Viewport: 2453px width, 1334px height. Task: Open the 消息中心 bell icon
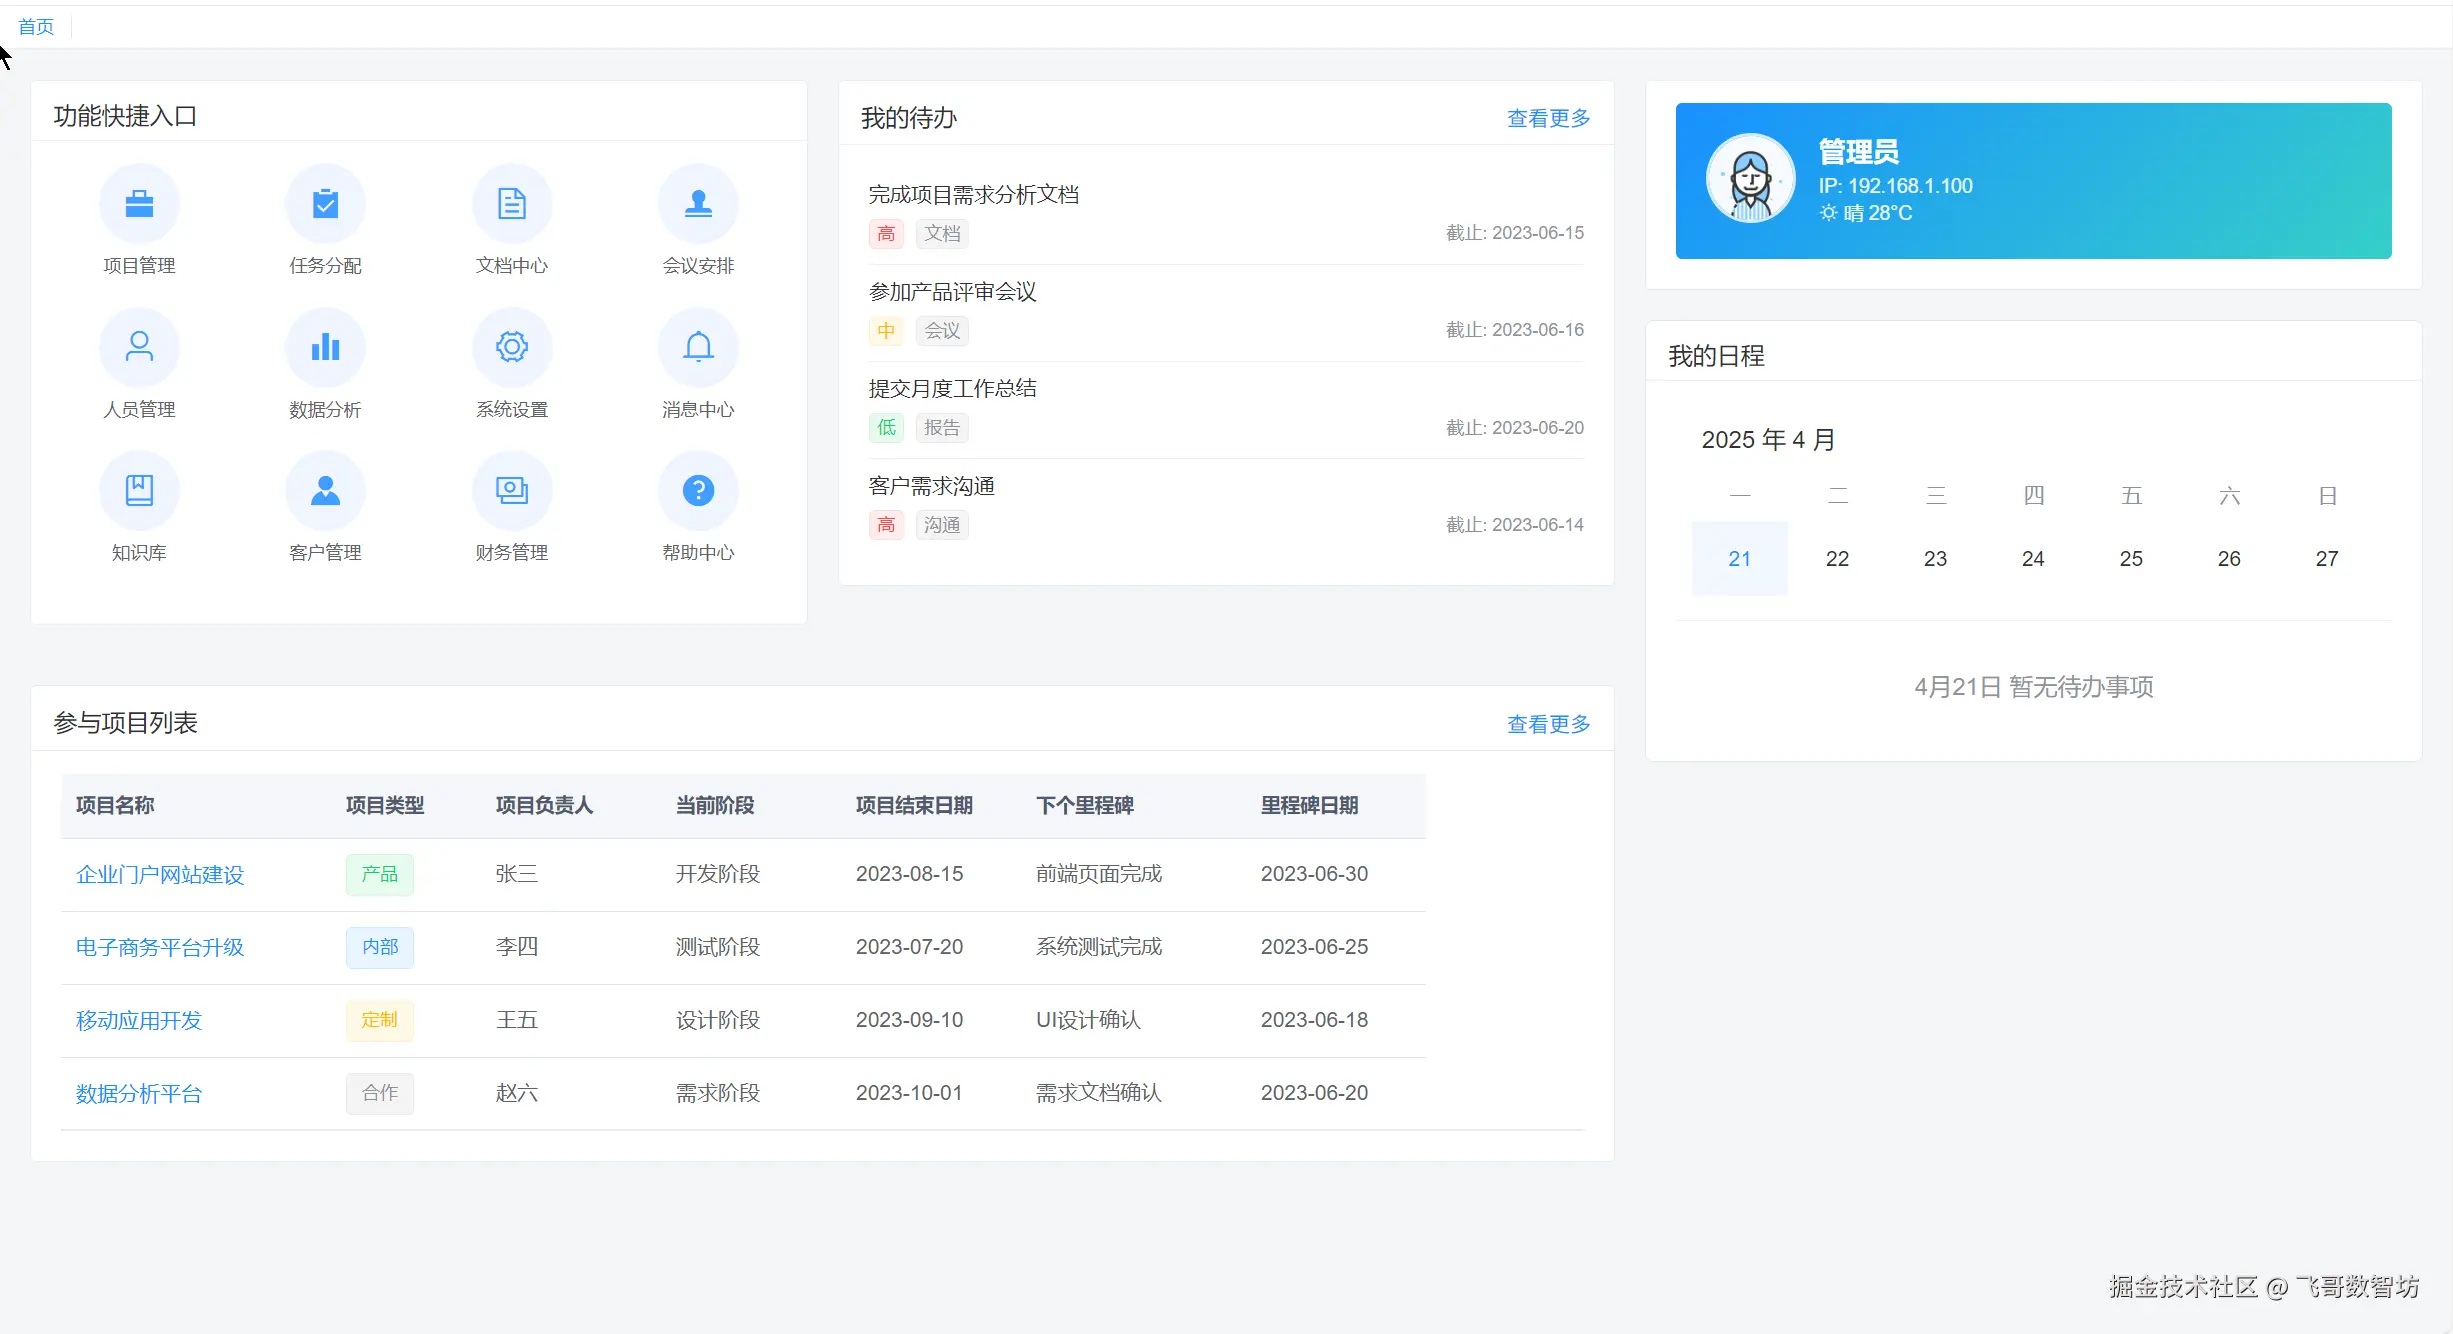(x=698, y=347)
